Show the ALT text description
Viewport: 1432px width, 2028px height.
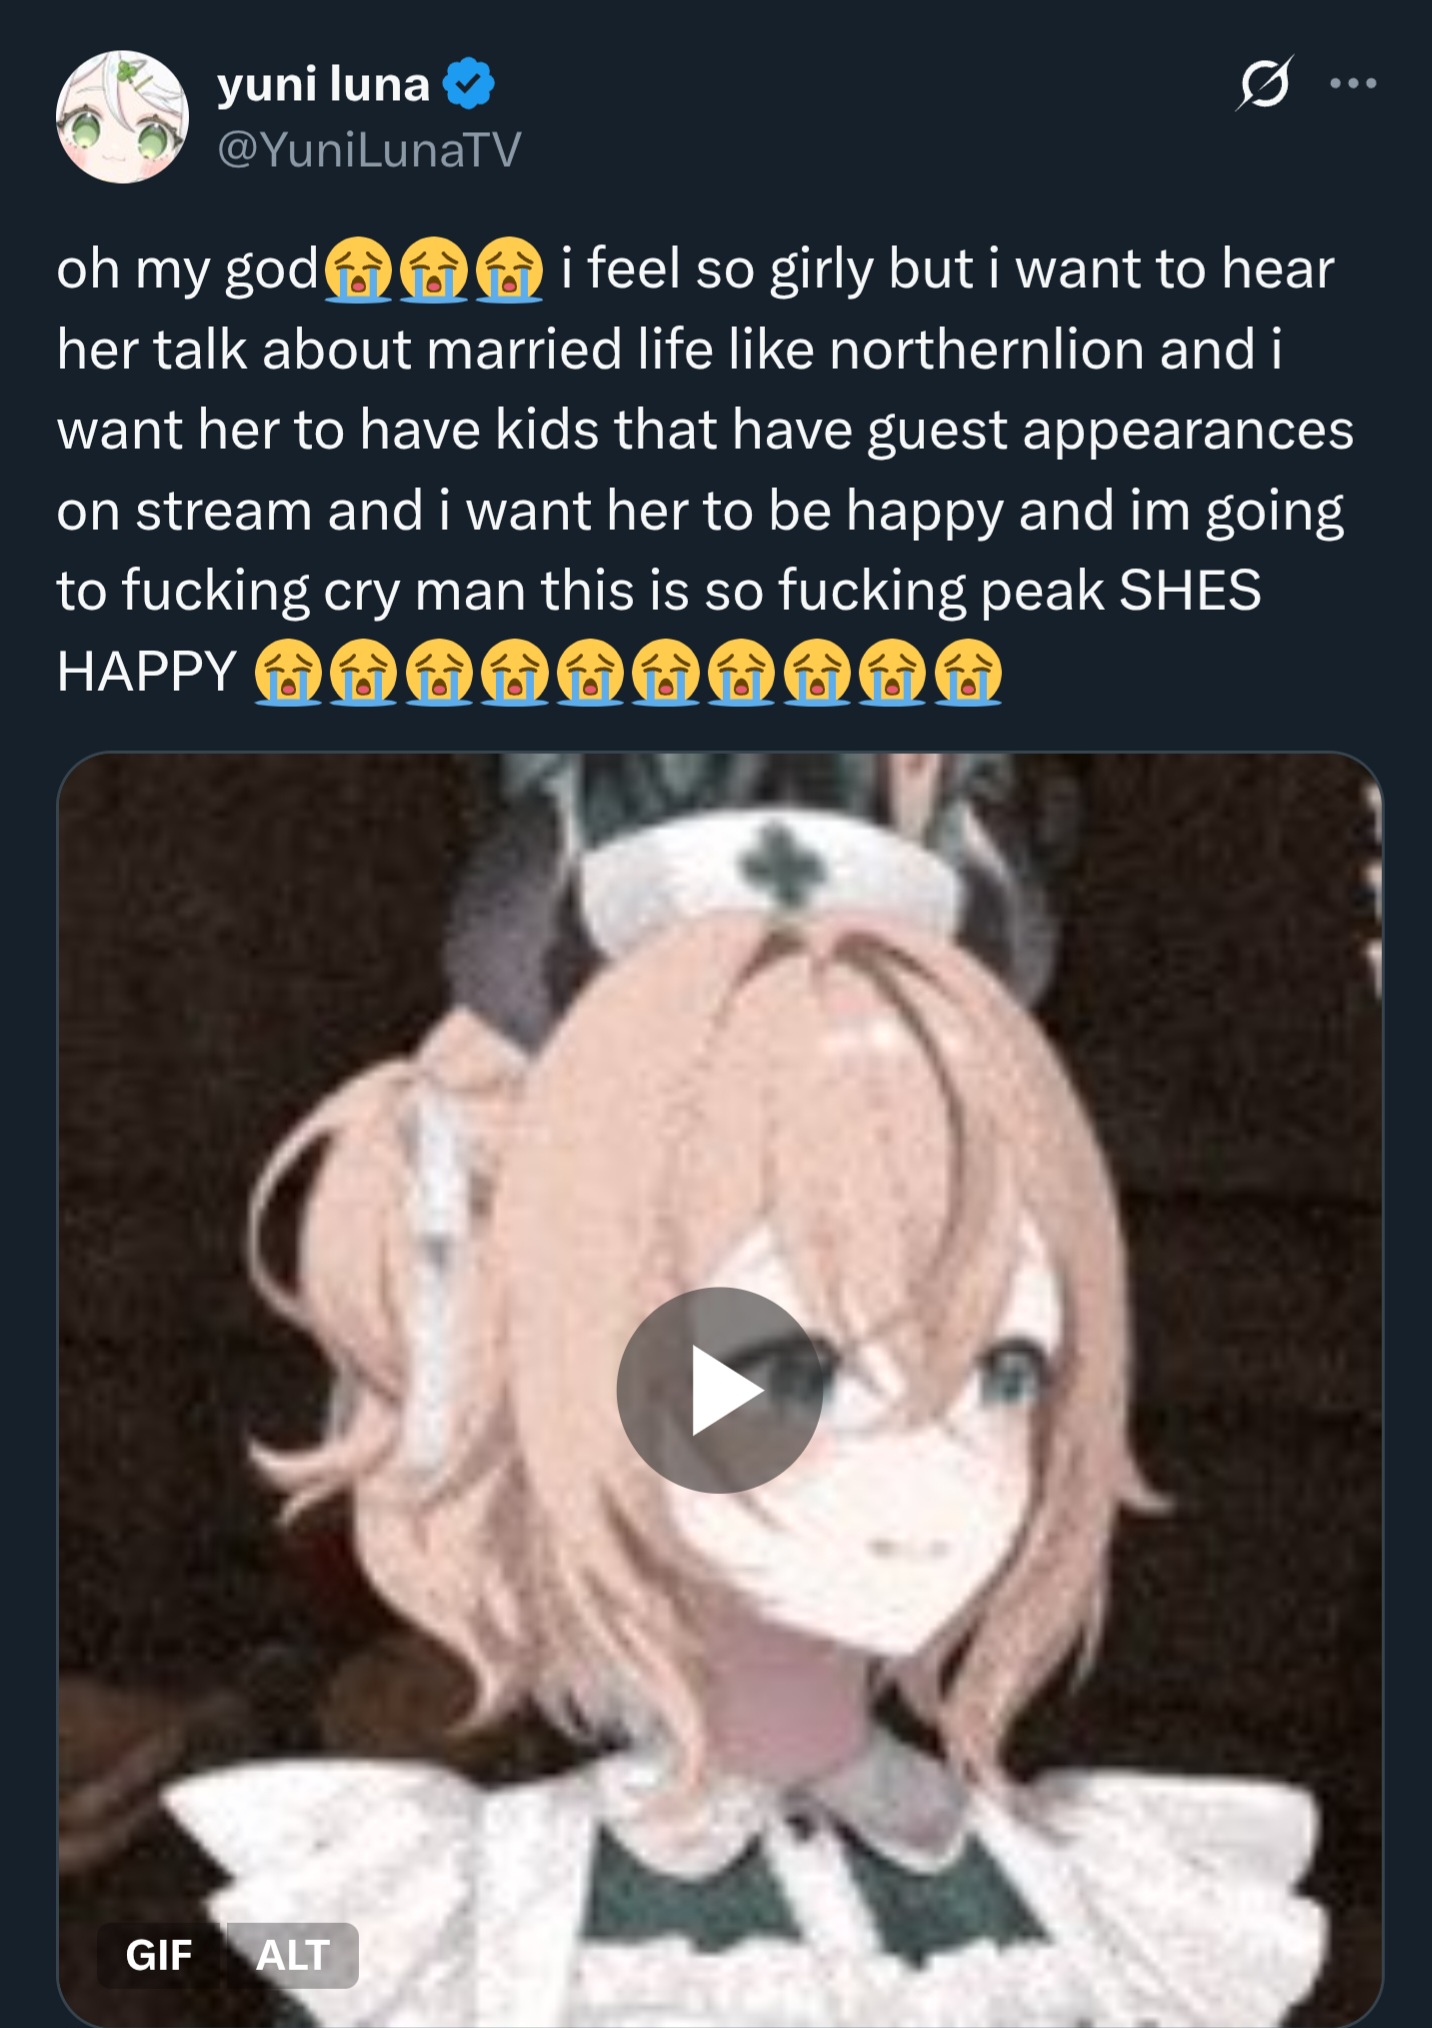[292, 1955]
